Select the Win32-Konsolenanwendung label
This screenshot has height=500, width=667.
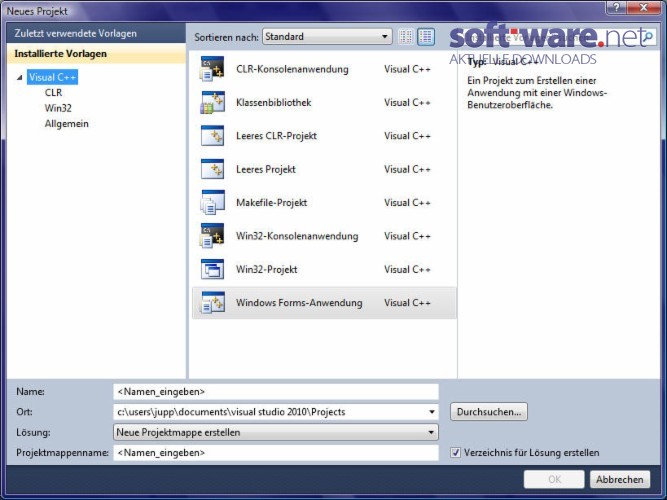click(x=297, y=236)
